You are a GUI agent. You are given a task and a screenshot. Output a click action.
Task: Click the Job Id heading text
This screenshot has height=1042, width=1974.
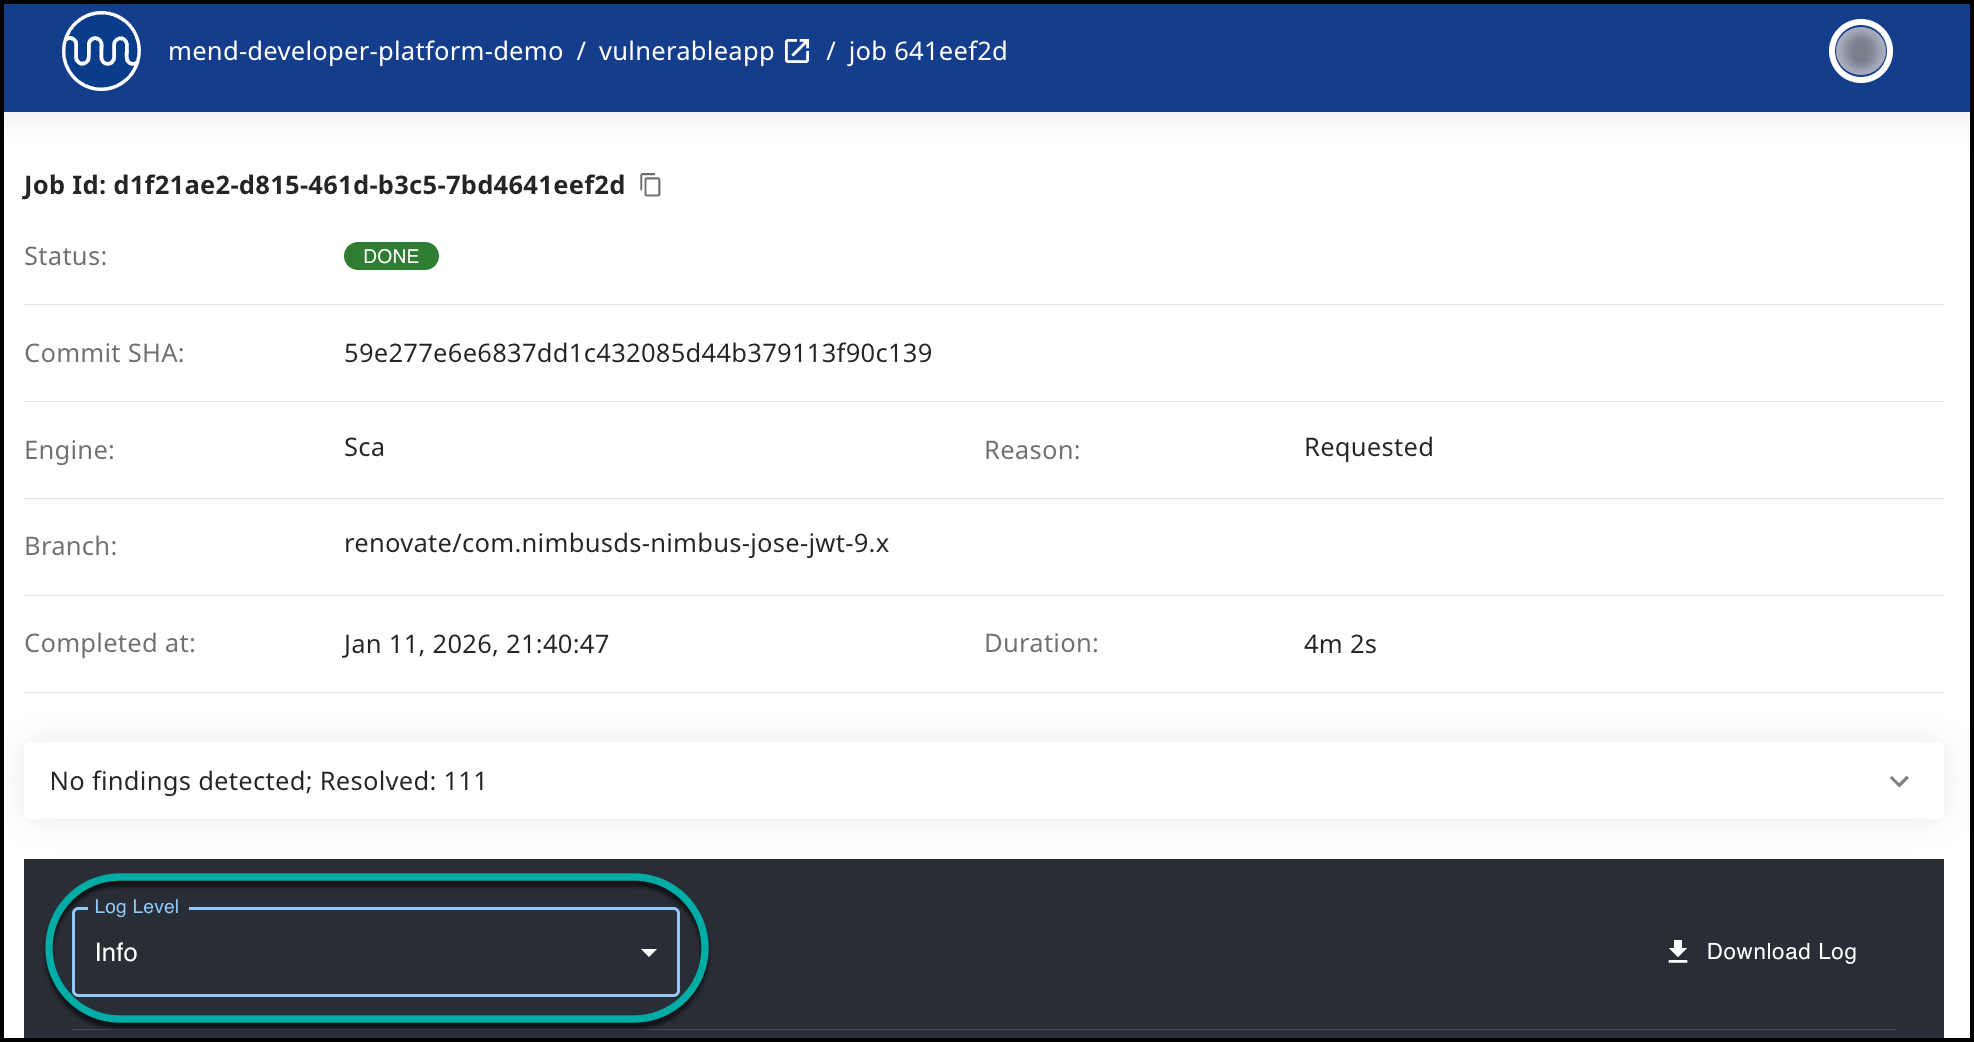pos(324,185)
